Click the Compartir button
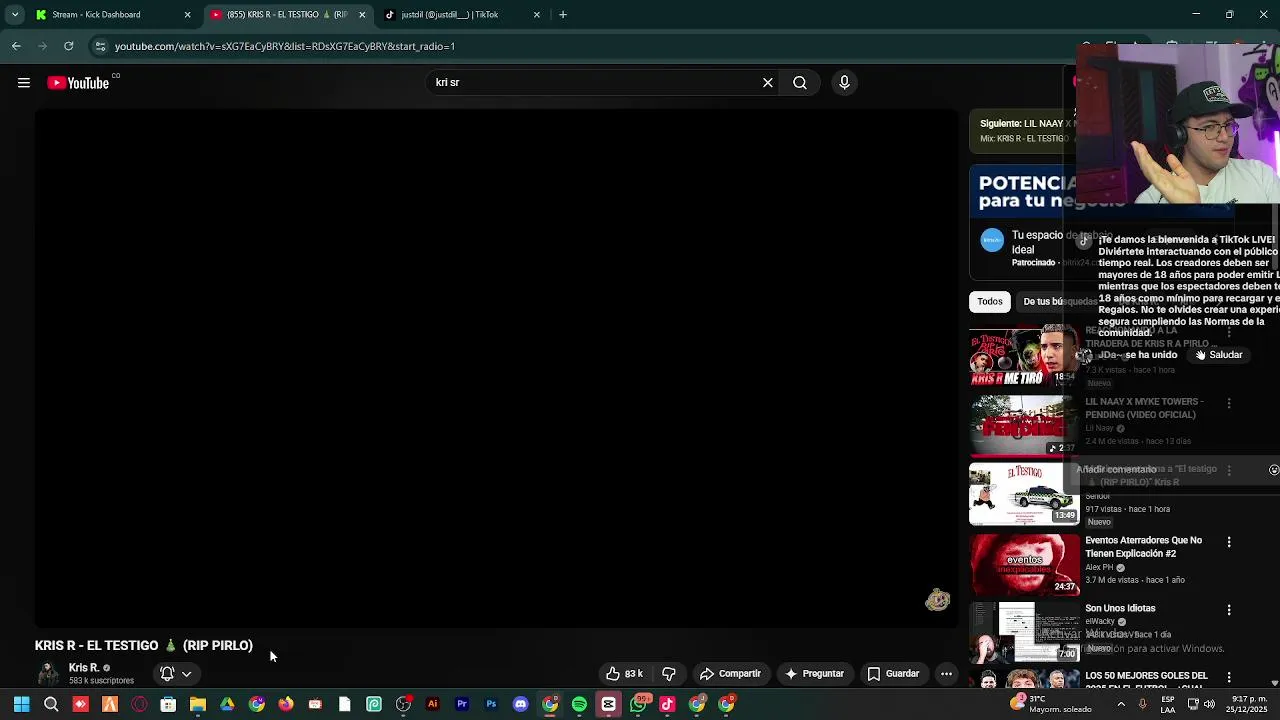The width and height of the screenshot is (1280, 720). click(730, 674)
